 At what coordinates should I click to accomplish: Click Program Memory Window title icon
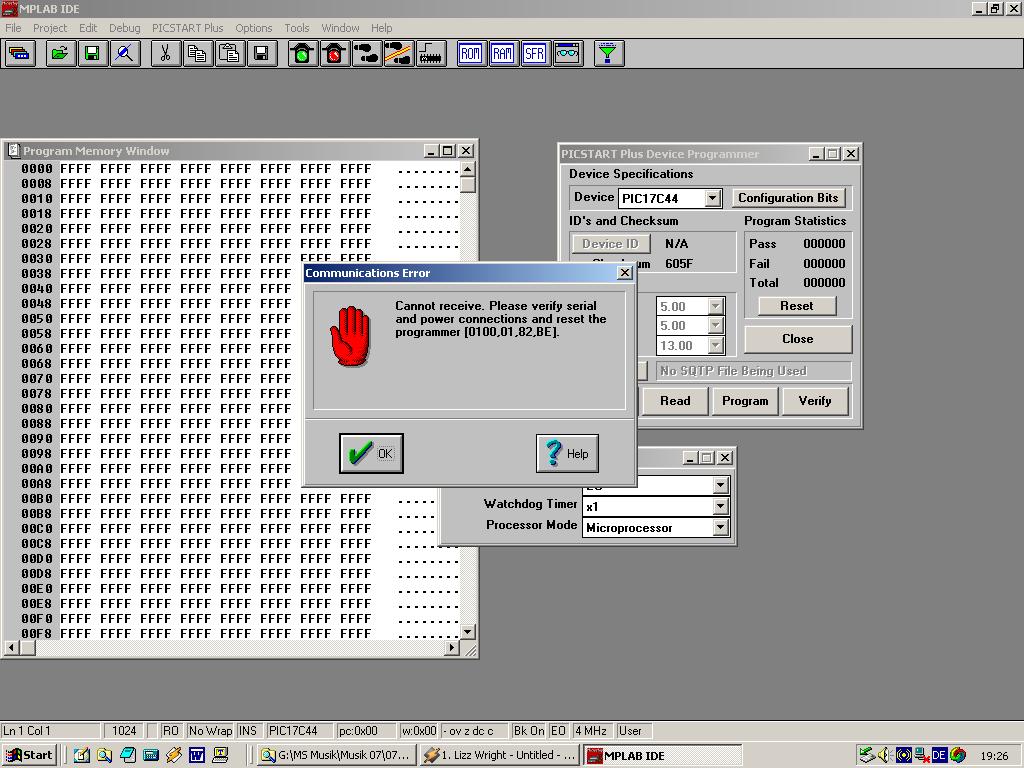[x=12, y=151]
